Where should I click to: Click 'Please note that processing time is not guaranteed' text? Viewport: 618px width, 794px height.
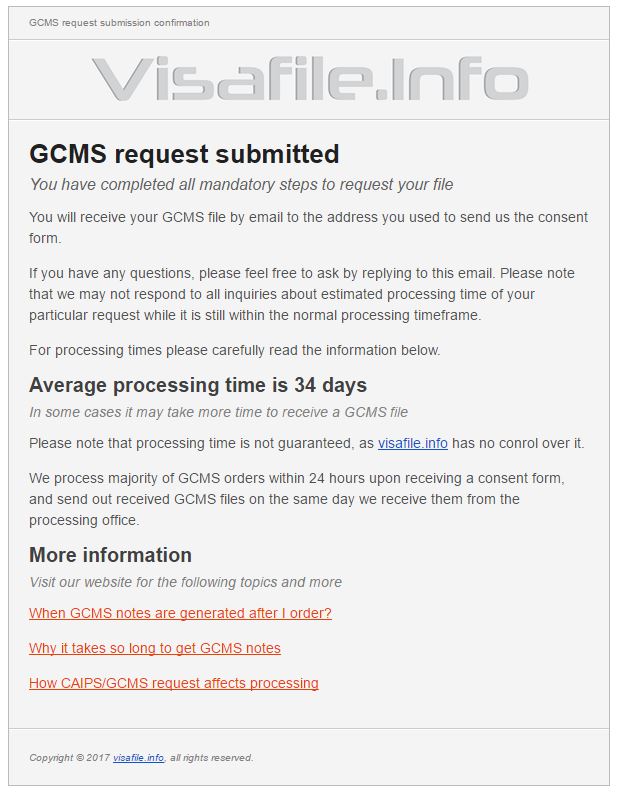click(201, 444)
